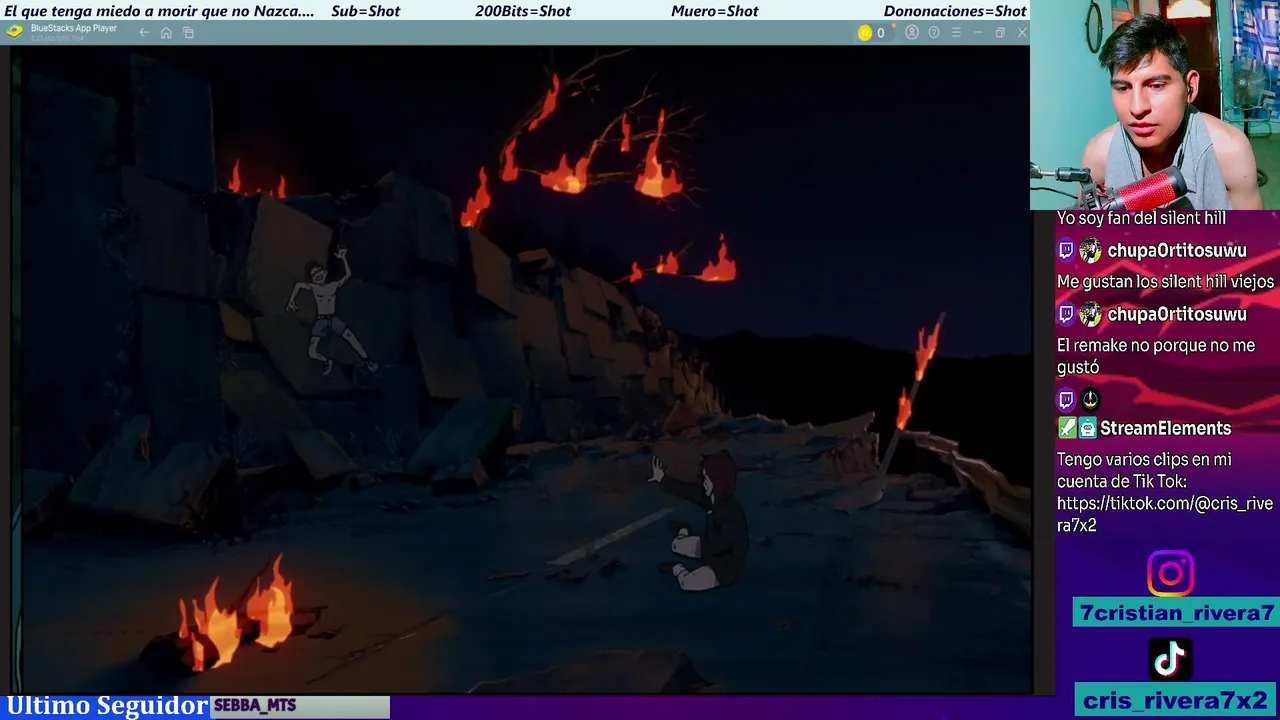Screen dimensions: 1280x720
Task: Click the streamer webcam feed
Action: click(1155, 104)
